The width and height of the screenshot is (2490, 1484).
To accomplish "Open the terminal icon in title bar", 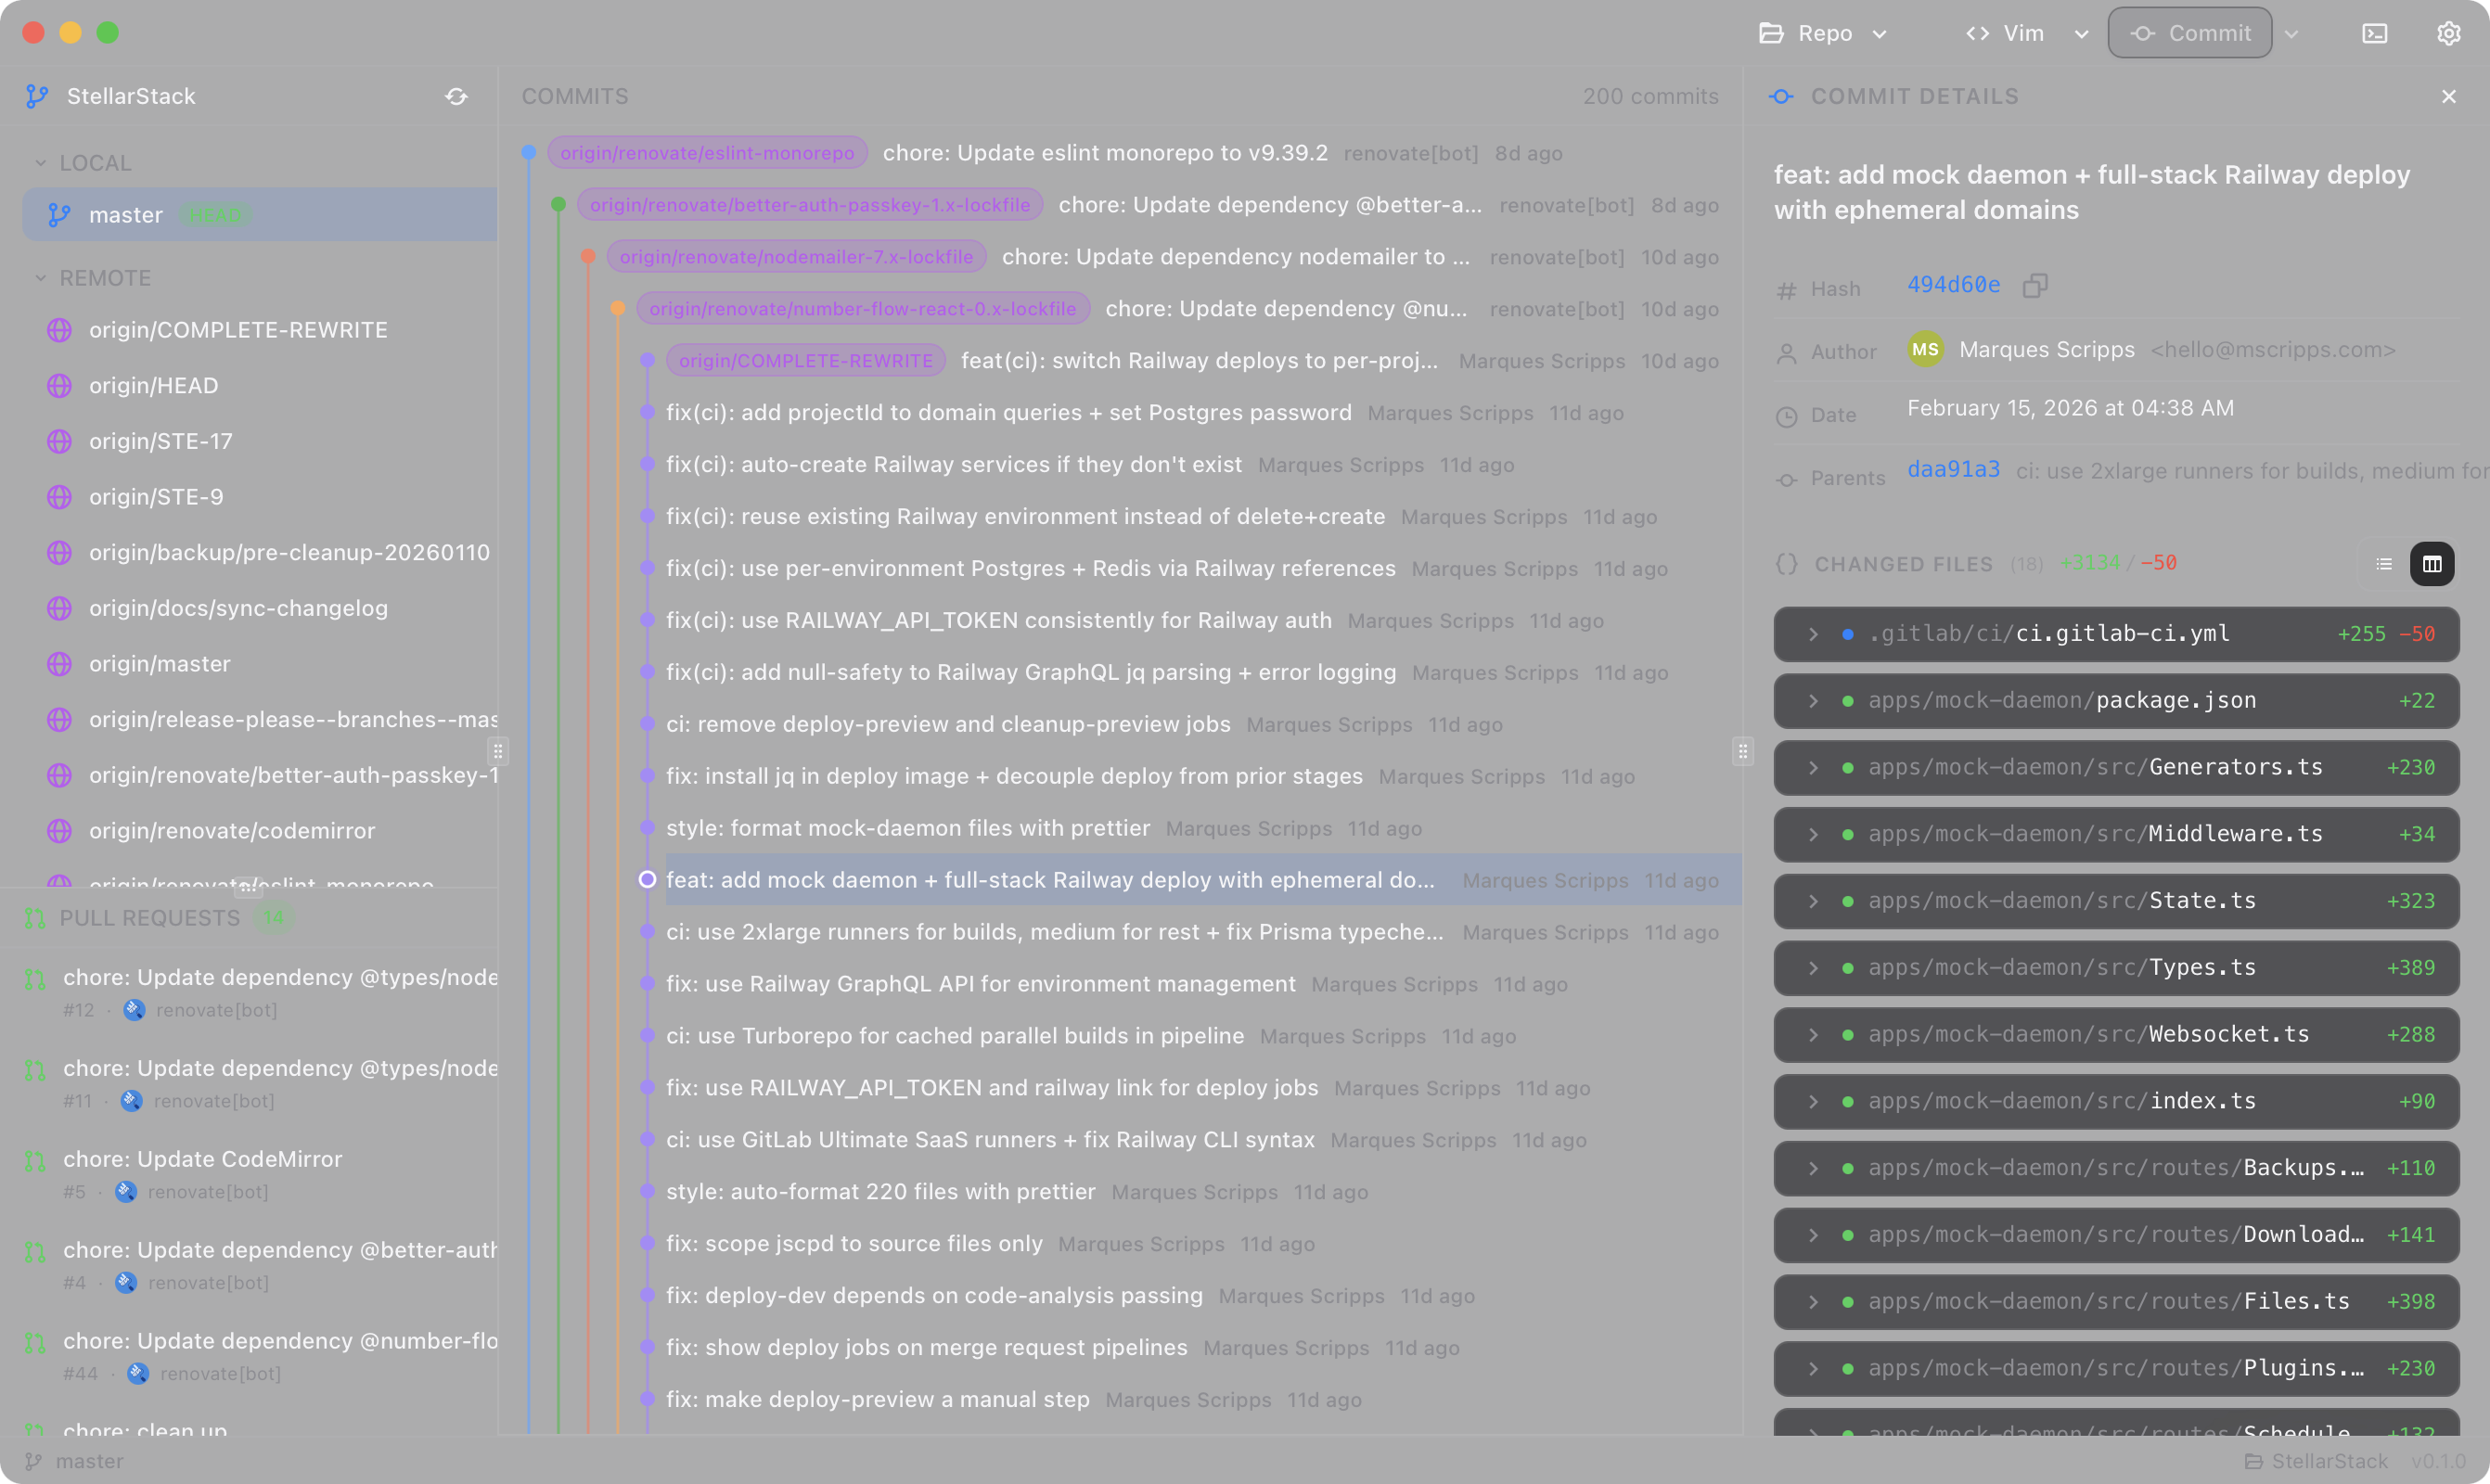I will 2374,33.
